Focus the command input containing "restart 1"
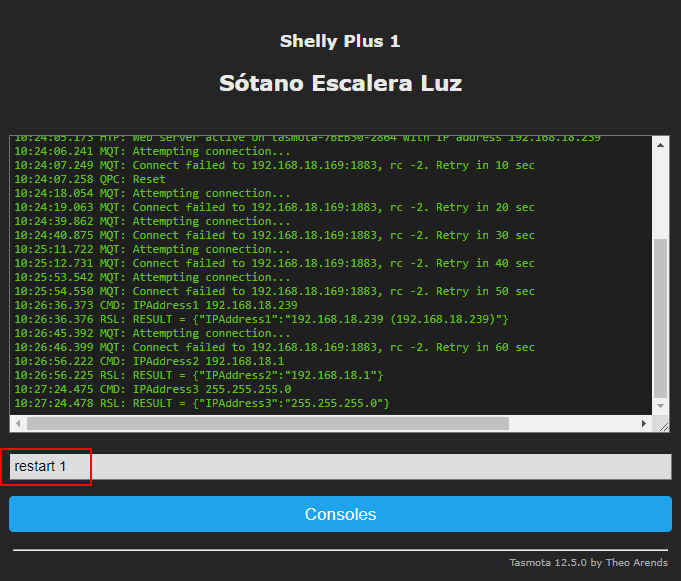Screen dimensions: 681x581 click(x=340, y=467)
